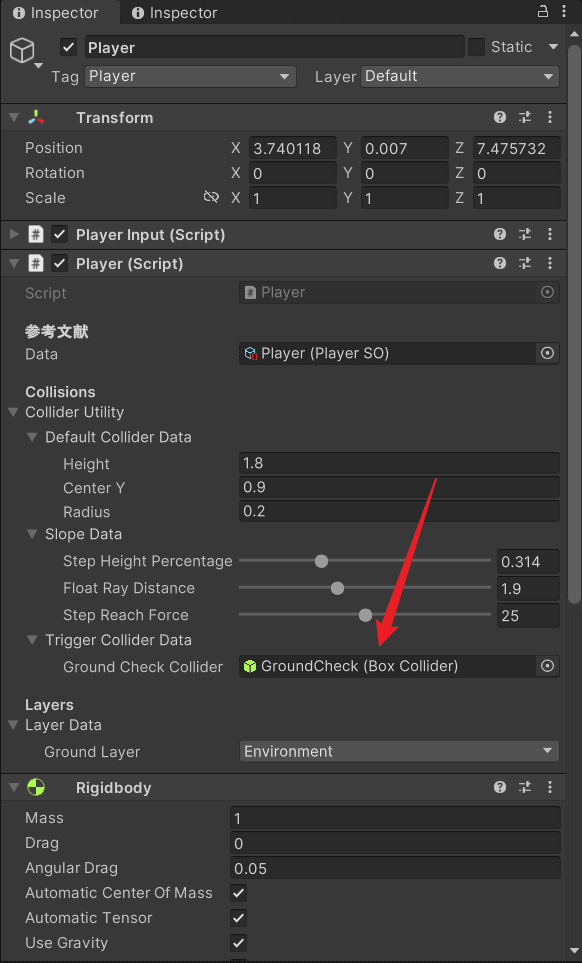
Task: Open the Tag dropdown
Action: tap(190, 77)
